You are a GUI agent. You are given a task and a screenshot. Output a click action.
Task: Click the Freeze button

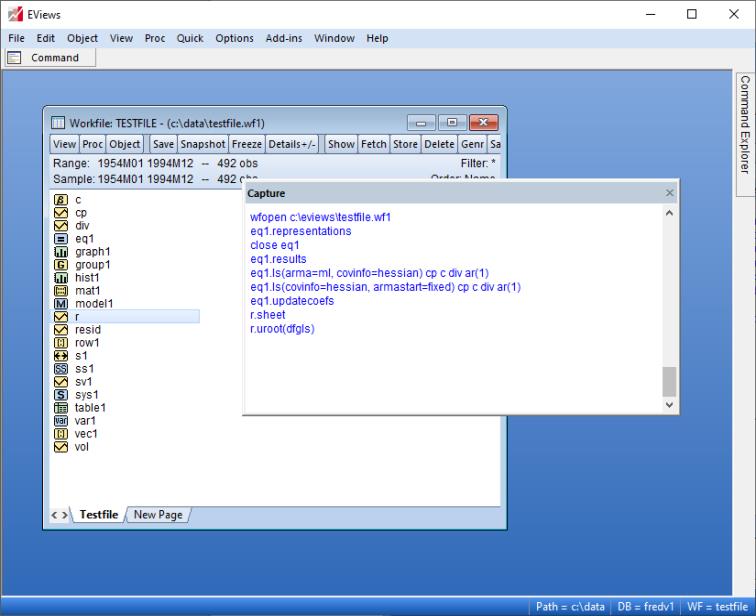[x=247, y=144]
